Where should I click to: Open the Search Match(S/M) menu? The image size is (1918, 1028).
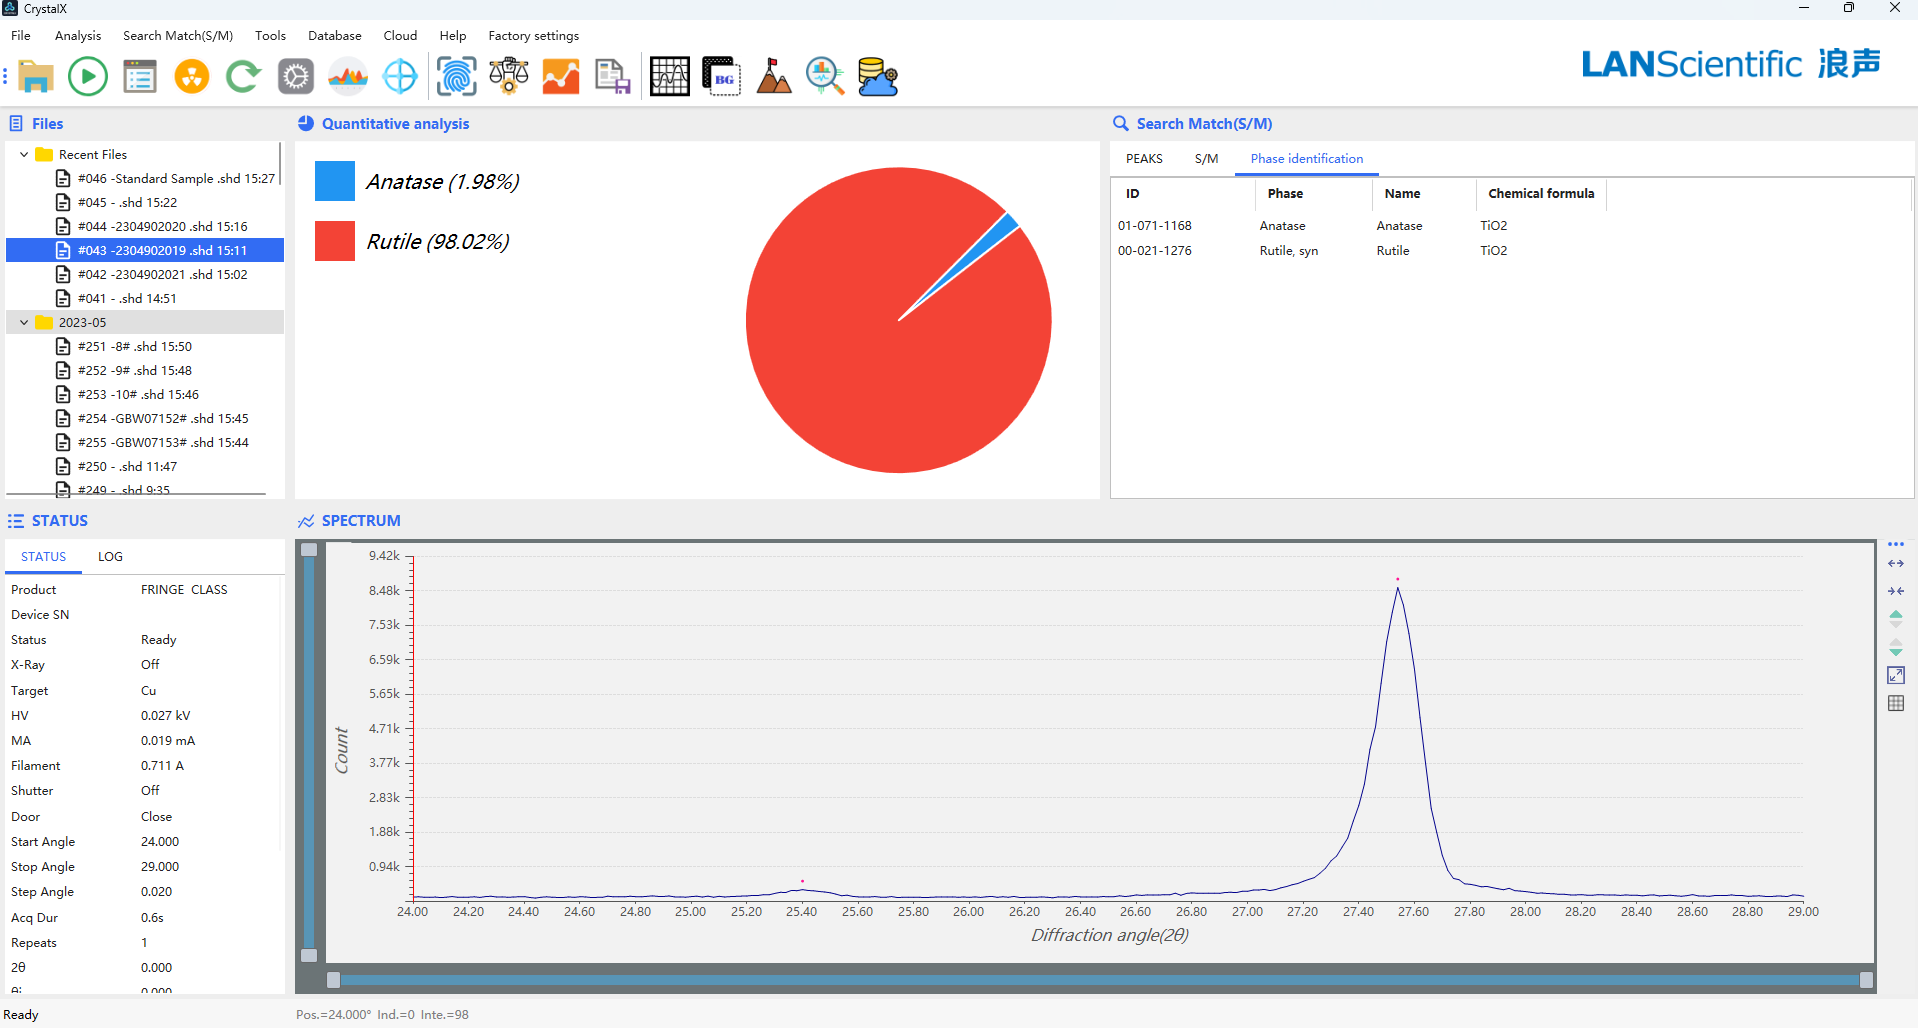(177, 36)
